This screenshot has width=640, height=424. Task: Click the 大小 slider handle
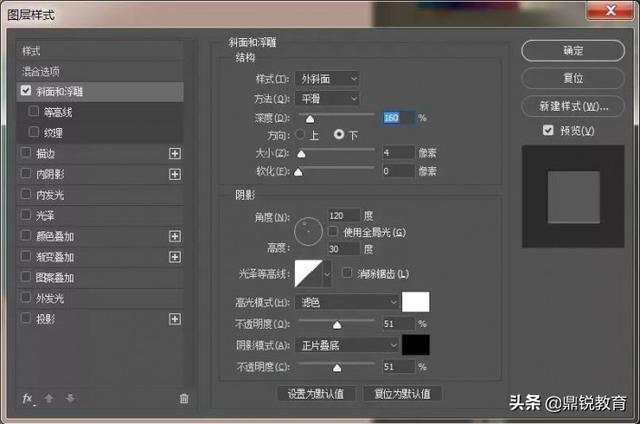(301, 154)
